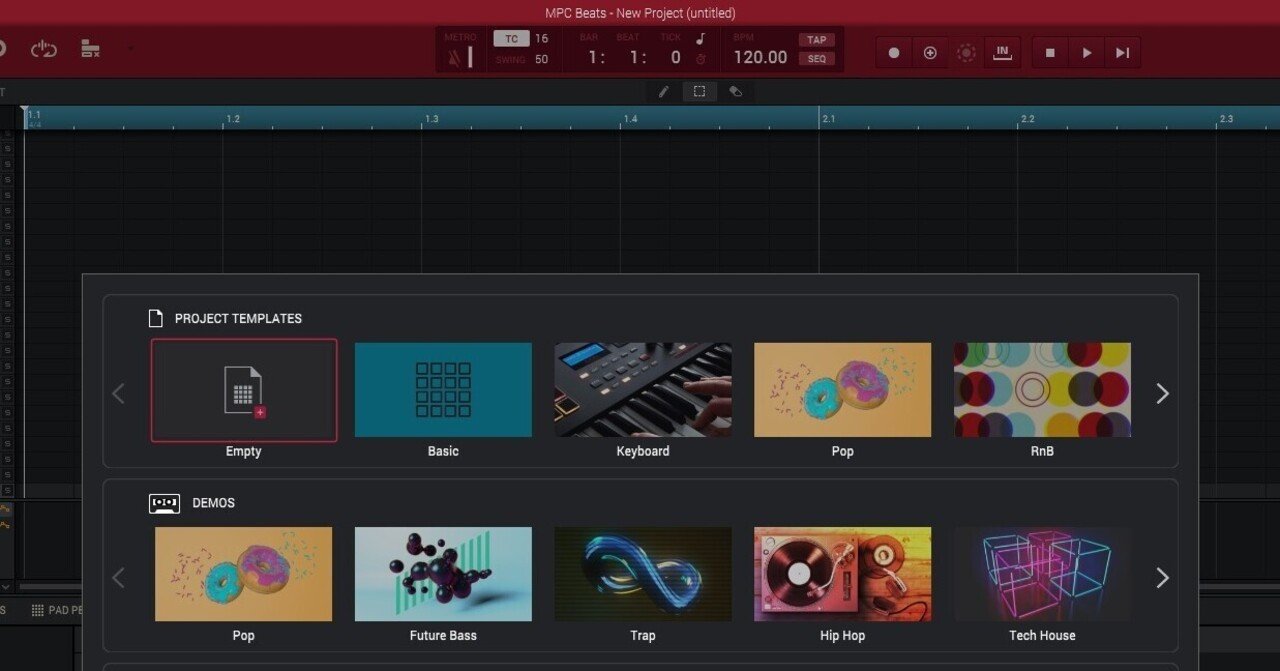The height and width of the screenshot is (671, 1280).
Task: Toggle the loop cycle icon in the toolbar
Action: click(x=43, y=49)
